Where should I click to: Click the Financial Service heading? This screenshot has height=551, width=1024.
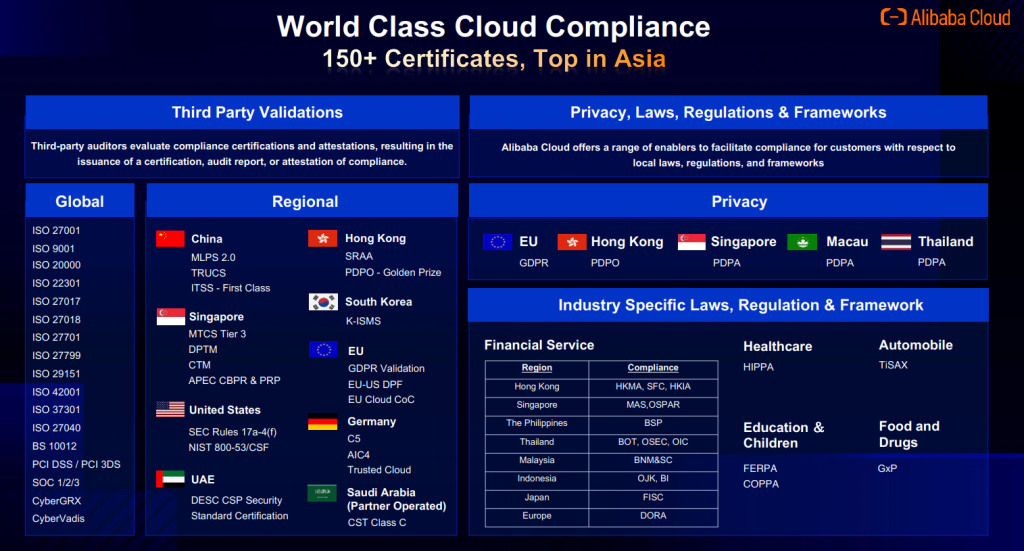click(539, 345)
